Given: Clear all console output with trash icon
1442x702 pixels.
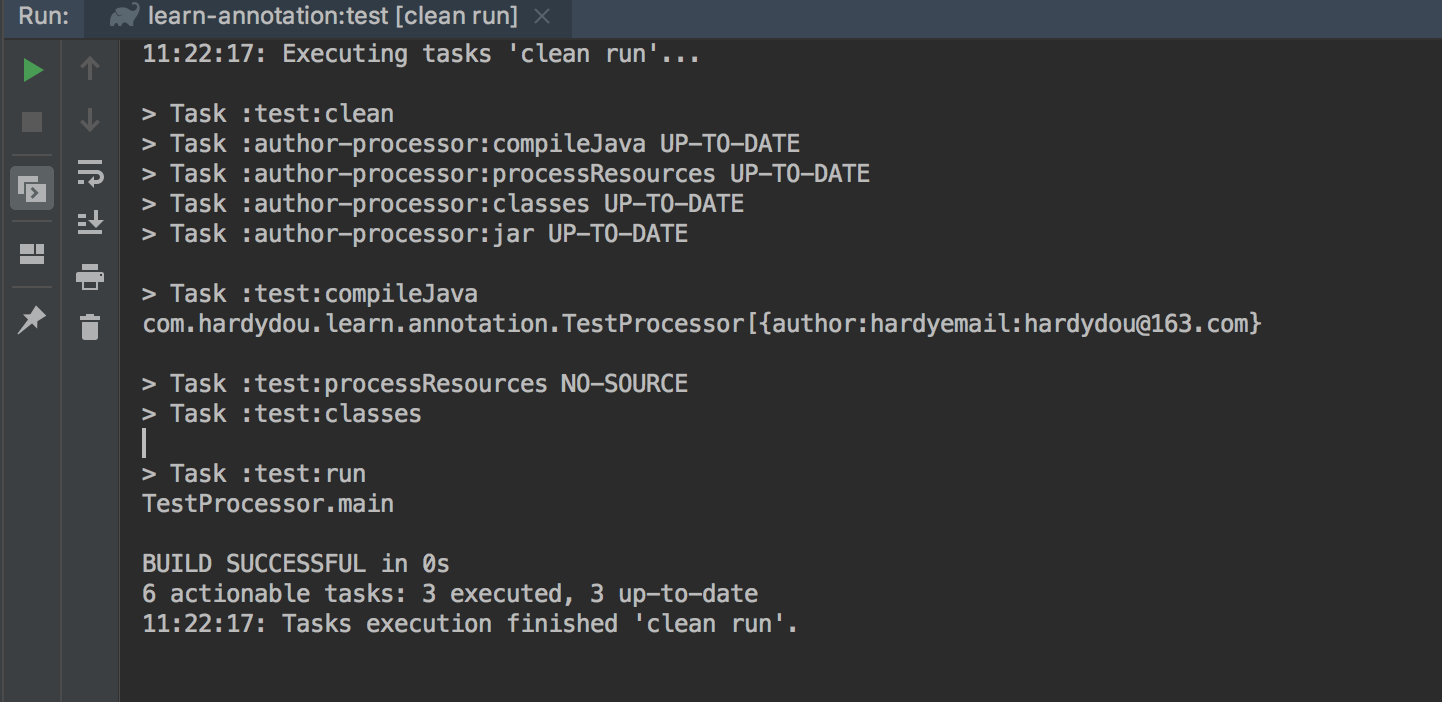Looking at the screenshot, I should click(x=89, y=327).
